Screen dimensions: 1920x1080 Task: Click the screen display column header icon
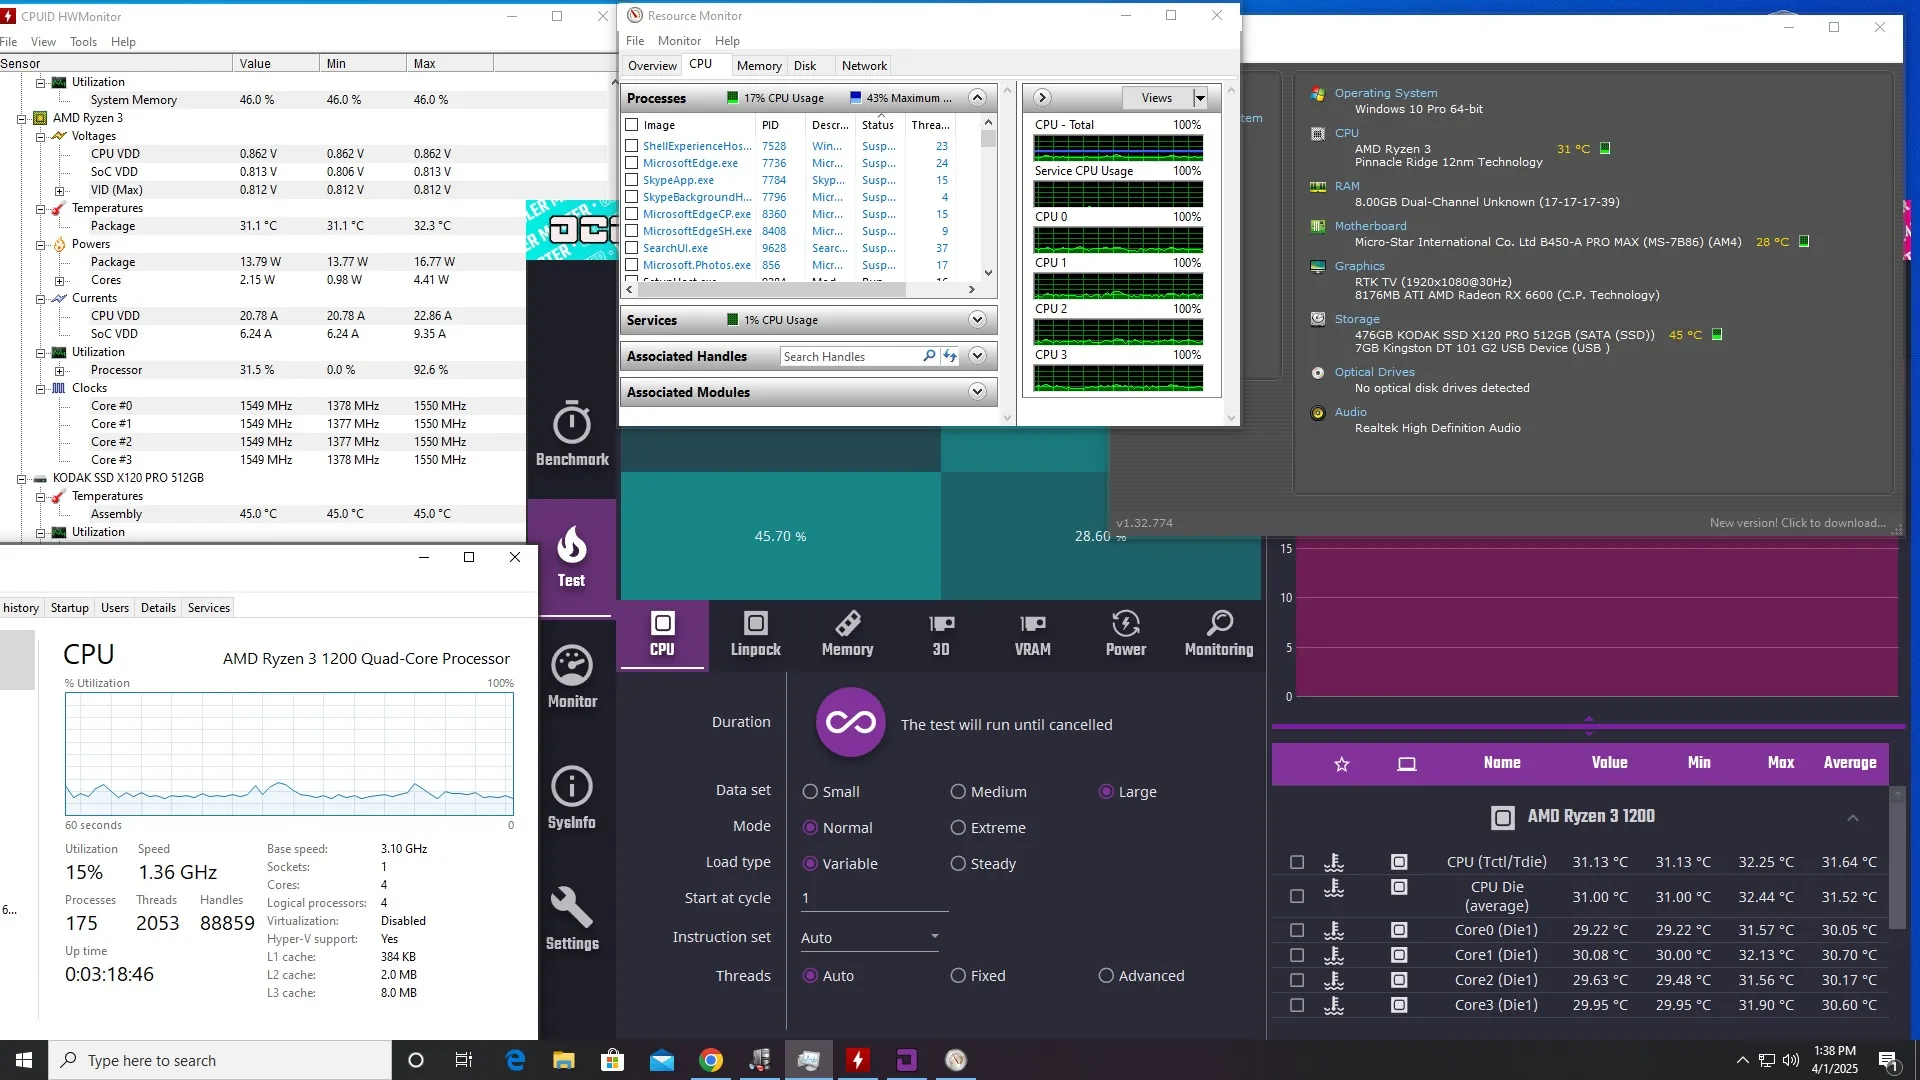tap(1407, 764)
